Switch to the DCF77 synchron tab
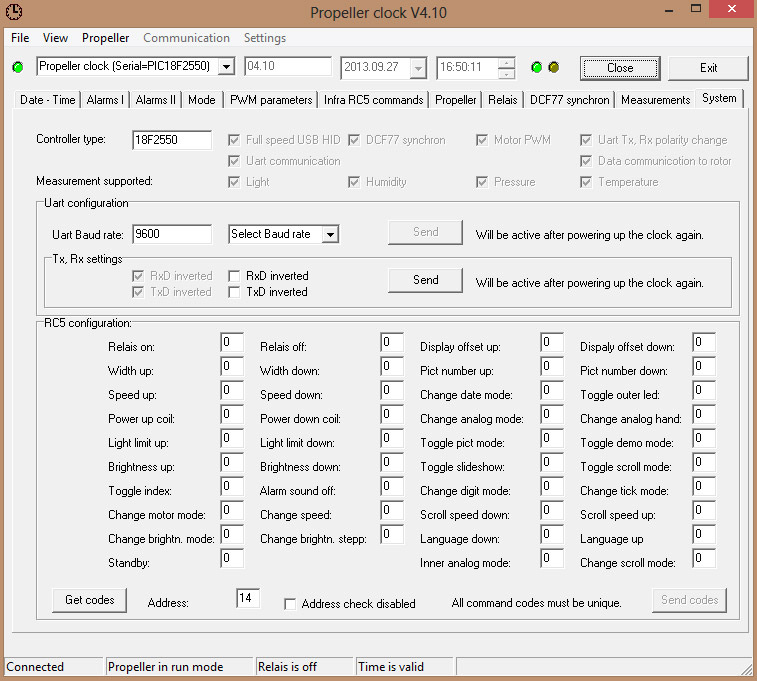 click(x=570, y=100)
